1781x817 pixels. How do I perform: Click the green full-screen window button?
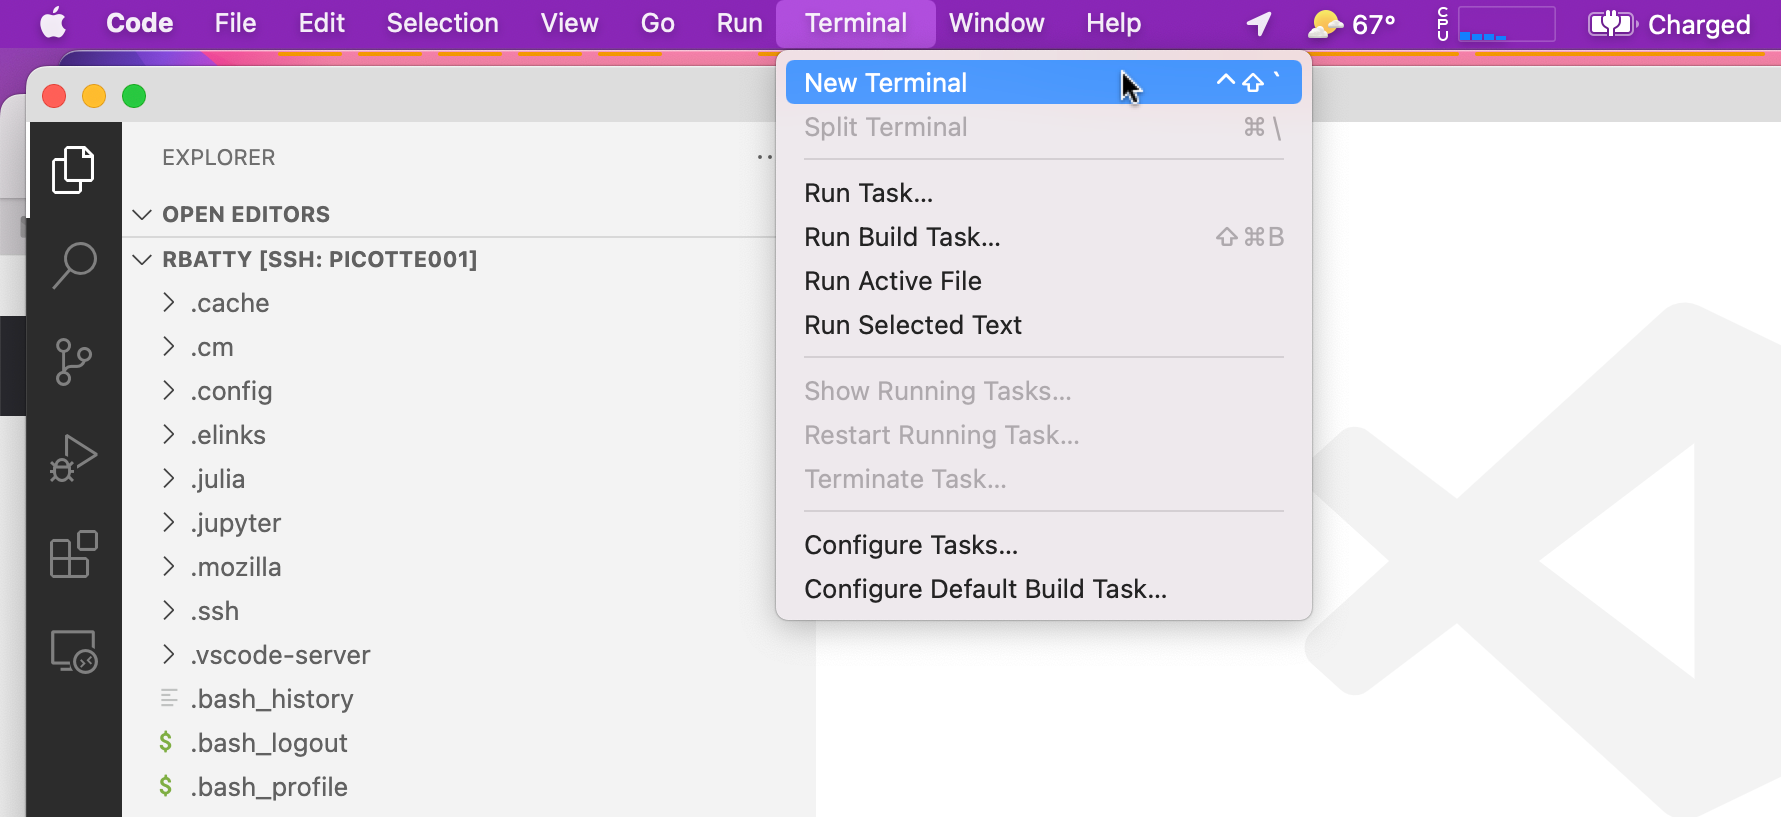point(134,96)
